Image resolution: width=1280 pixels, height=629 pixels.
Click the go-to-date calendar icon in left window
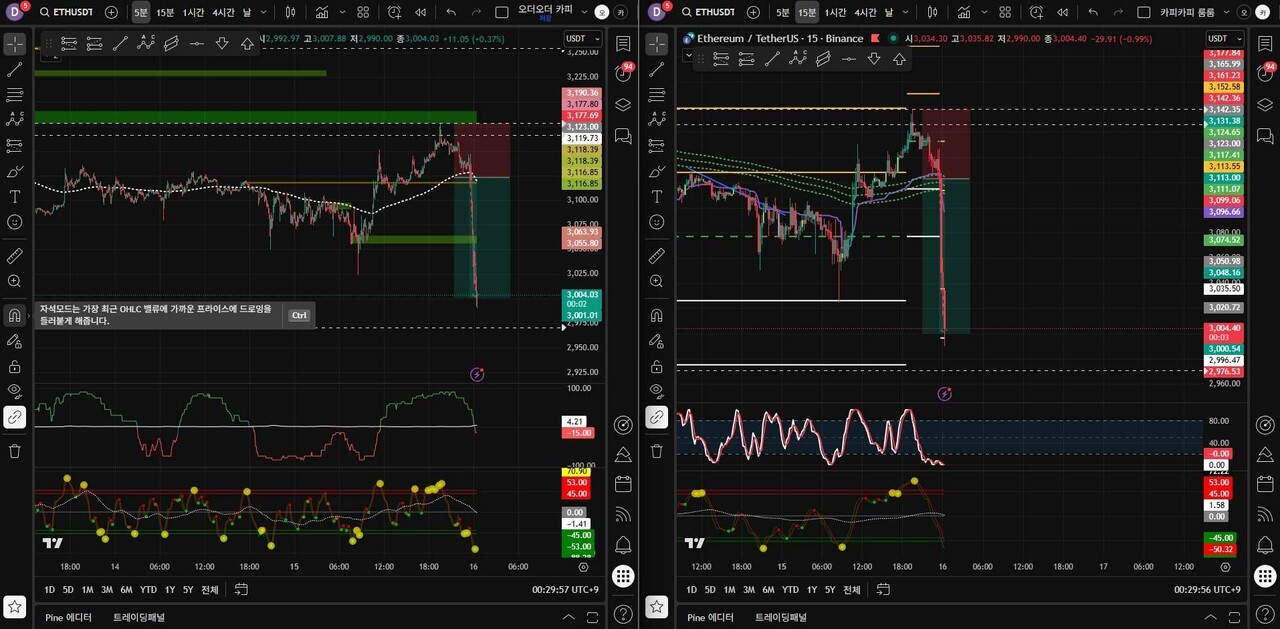click(x=241, y=589)
